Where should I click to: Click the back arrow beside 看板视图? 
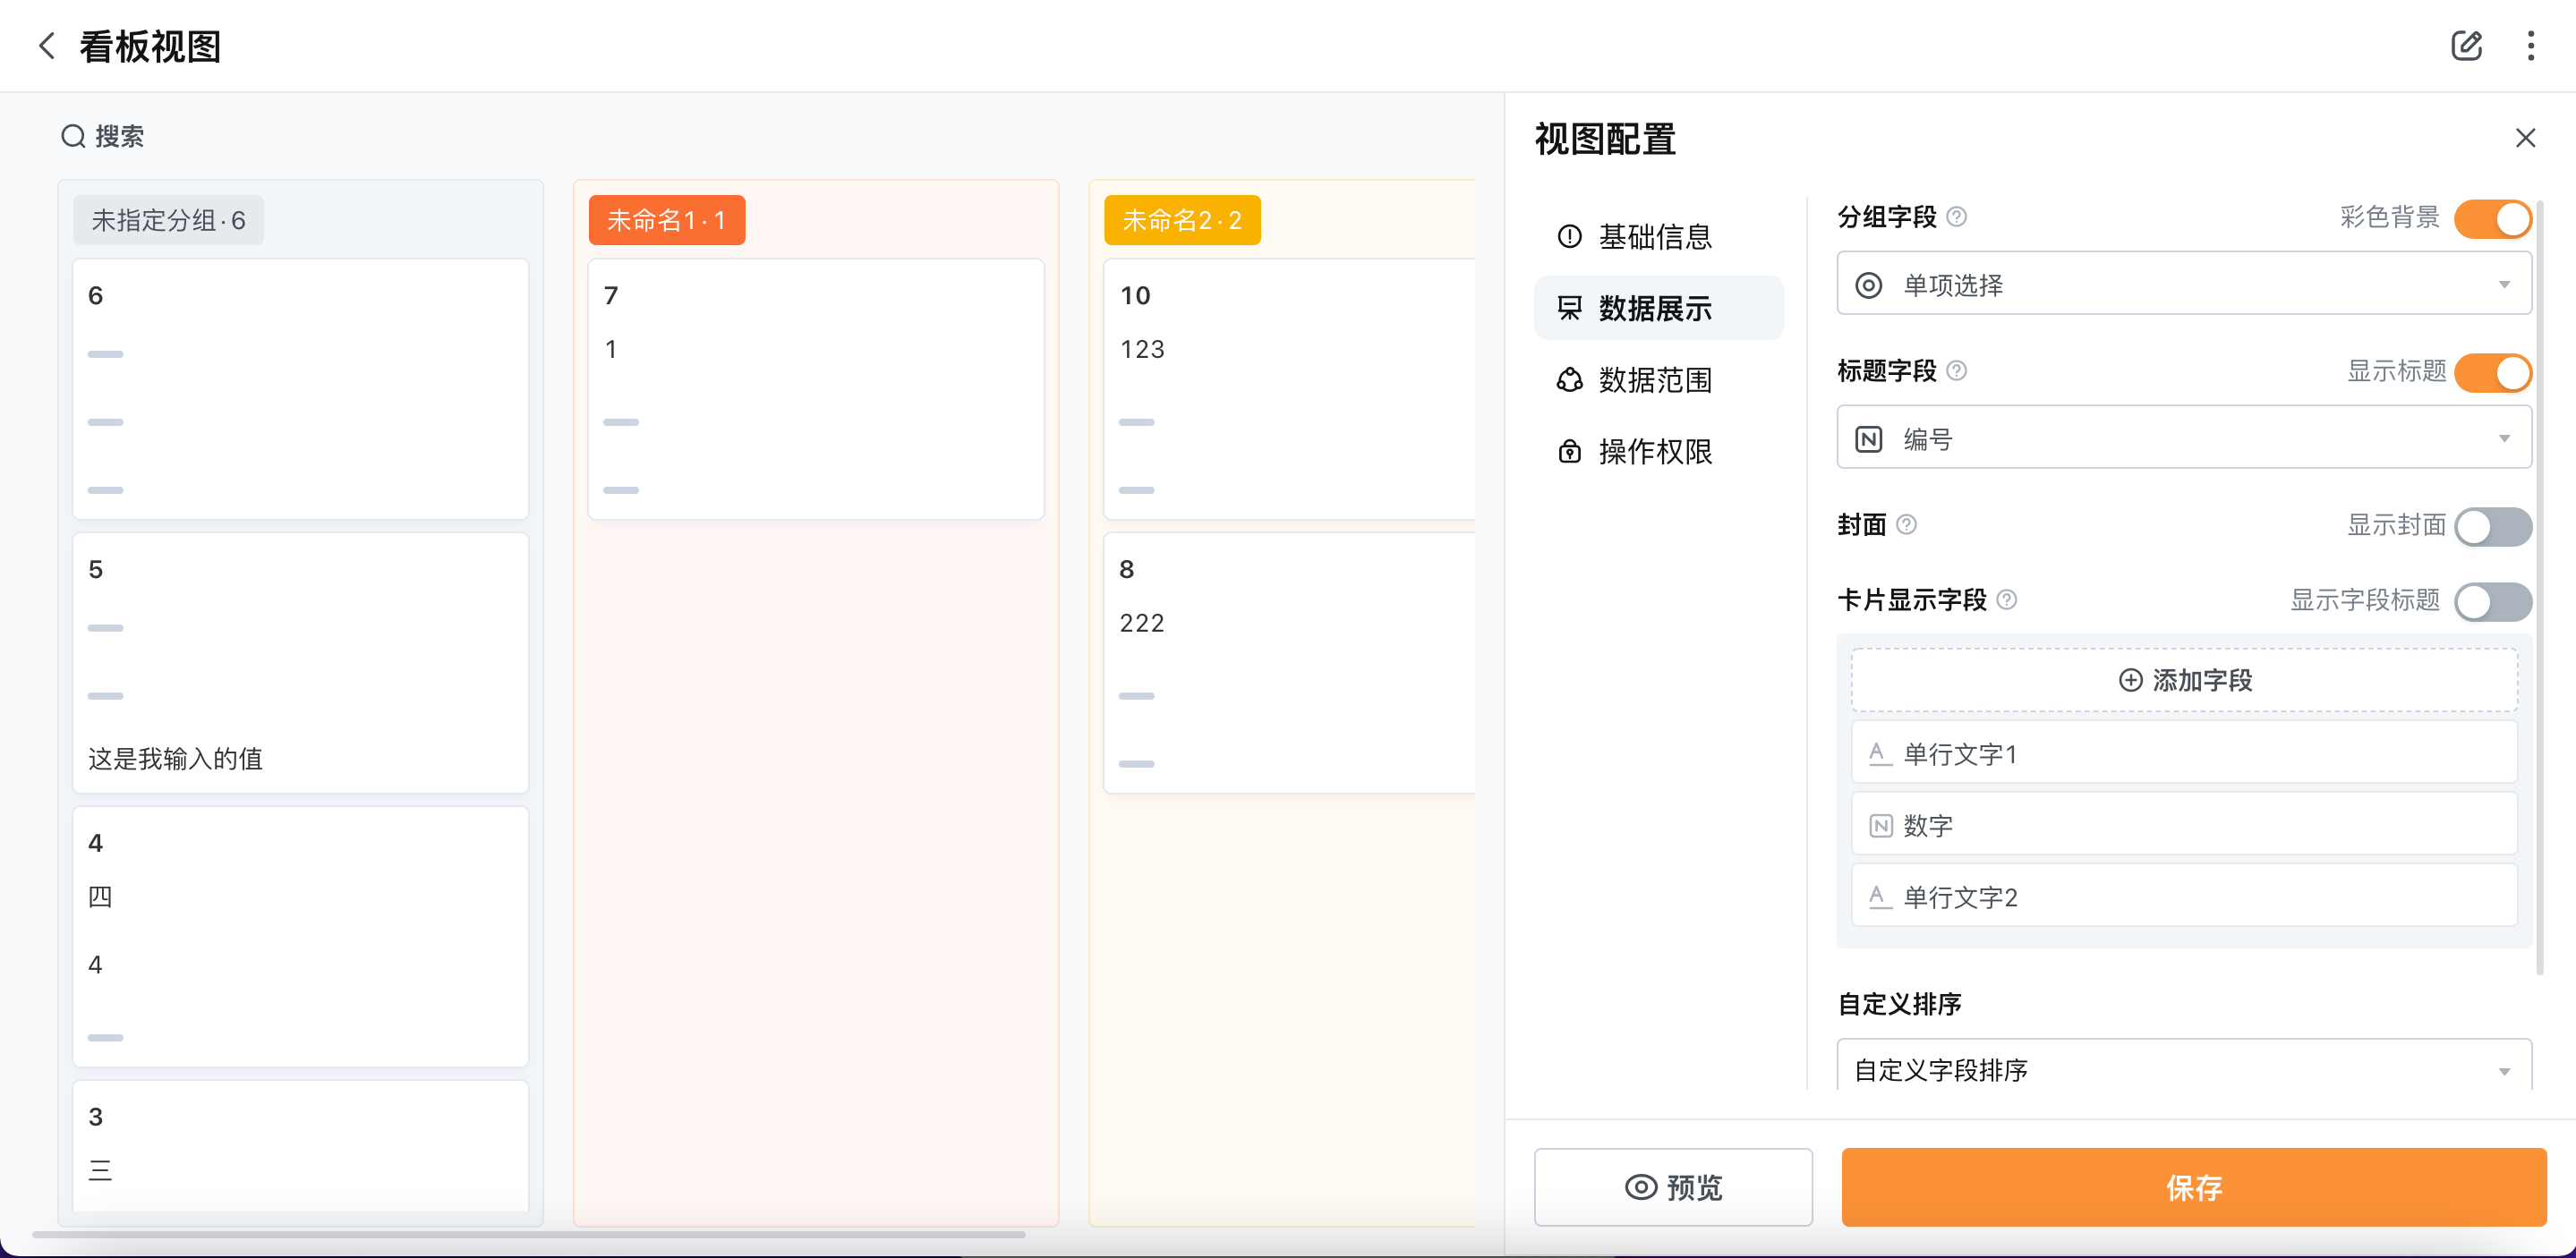[46, 46]
